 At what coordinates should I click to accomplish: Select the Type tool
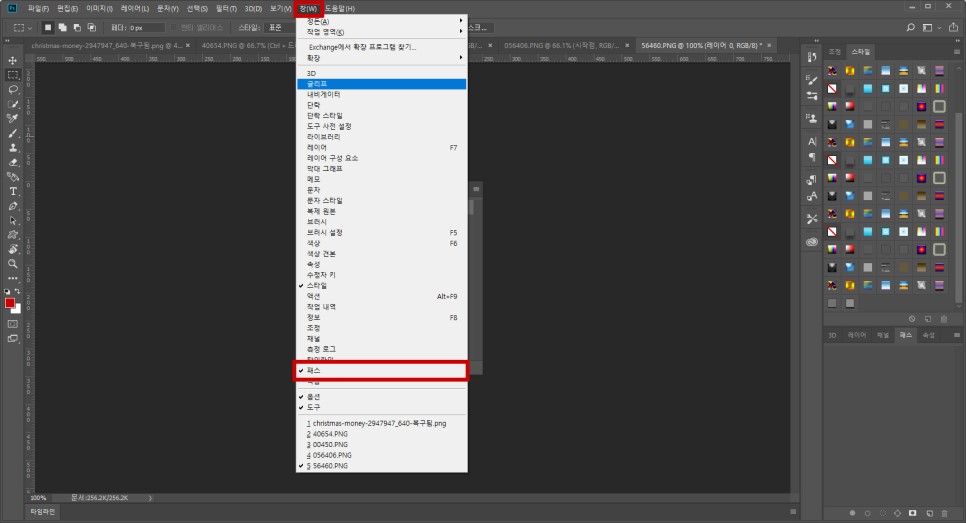click(x=12, y=192)
